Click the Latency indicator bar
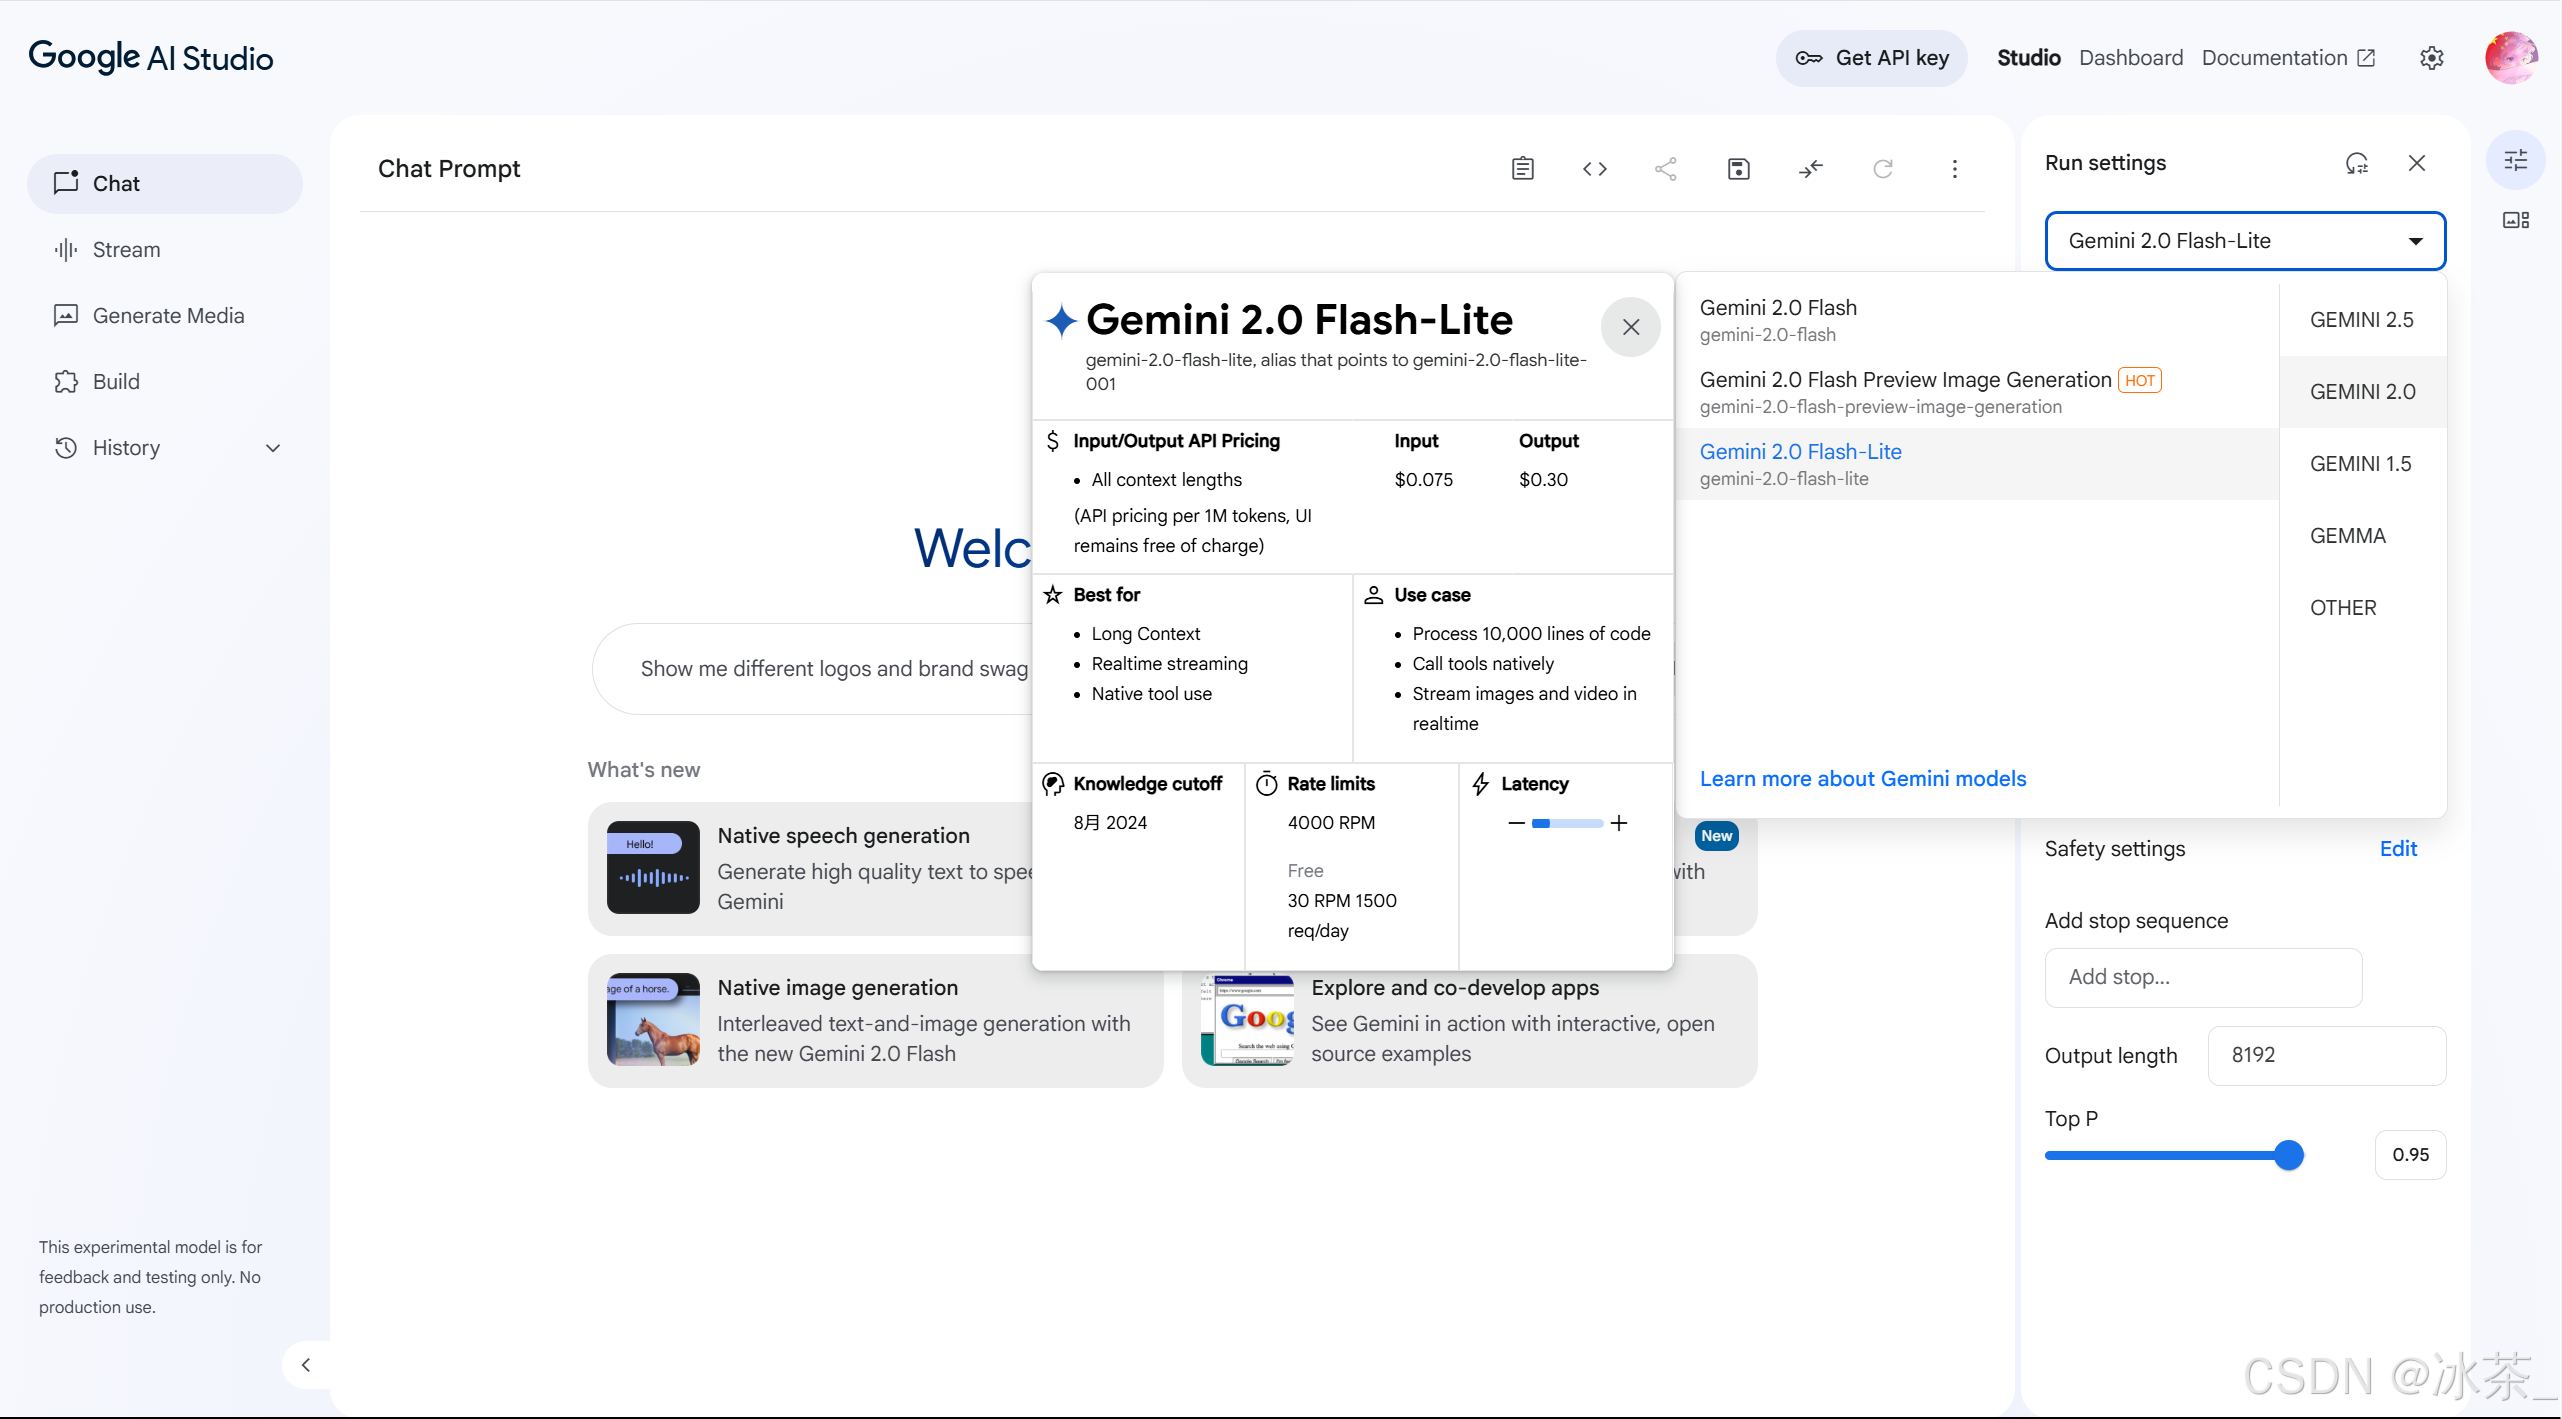 click(x=1568, y=824)
